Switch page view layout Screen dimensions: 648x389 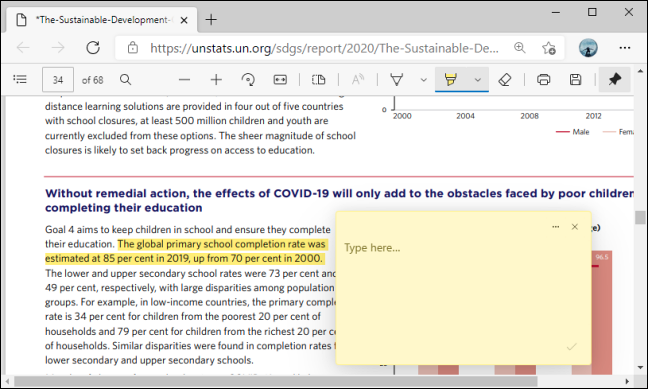tap(318, 79)
